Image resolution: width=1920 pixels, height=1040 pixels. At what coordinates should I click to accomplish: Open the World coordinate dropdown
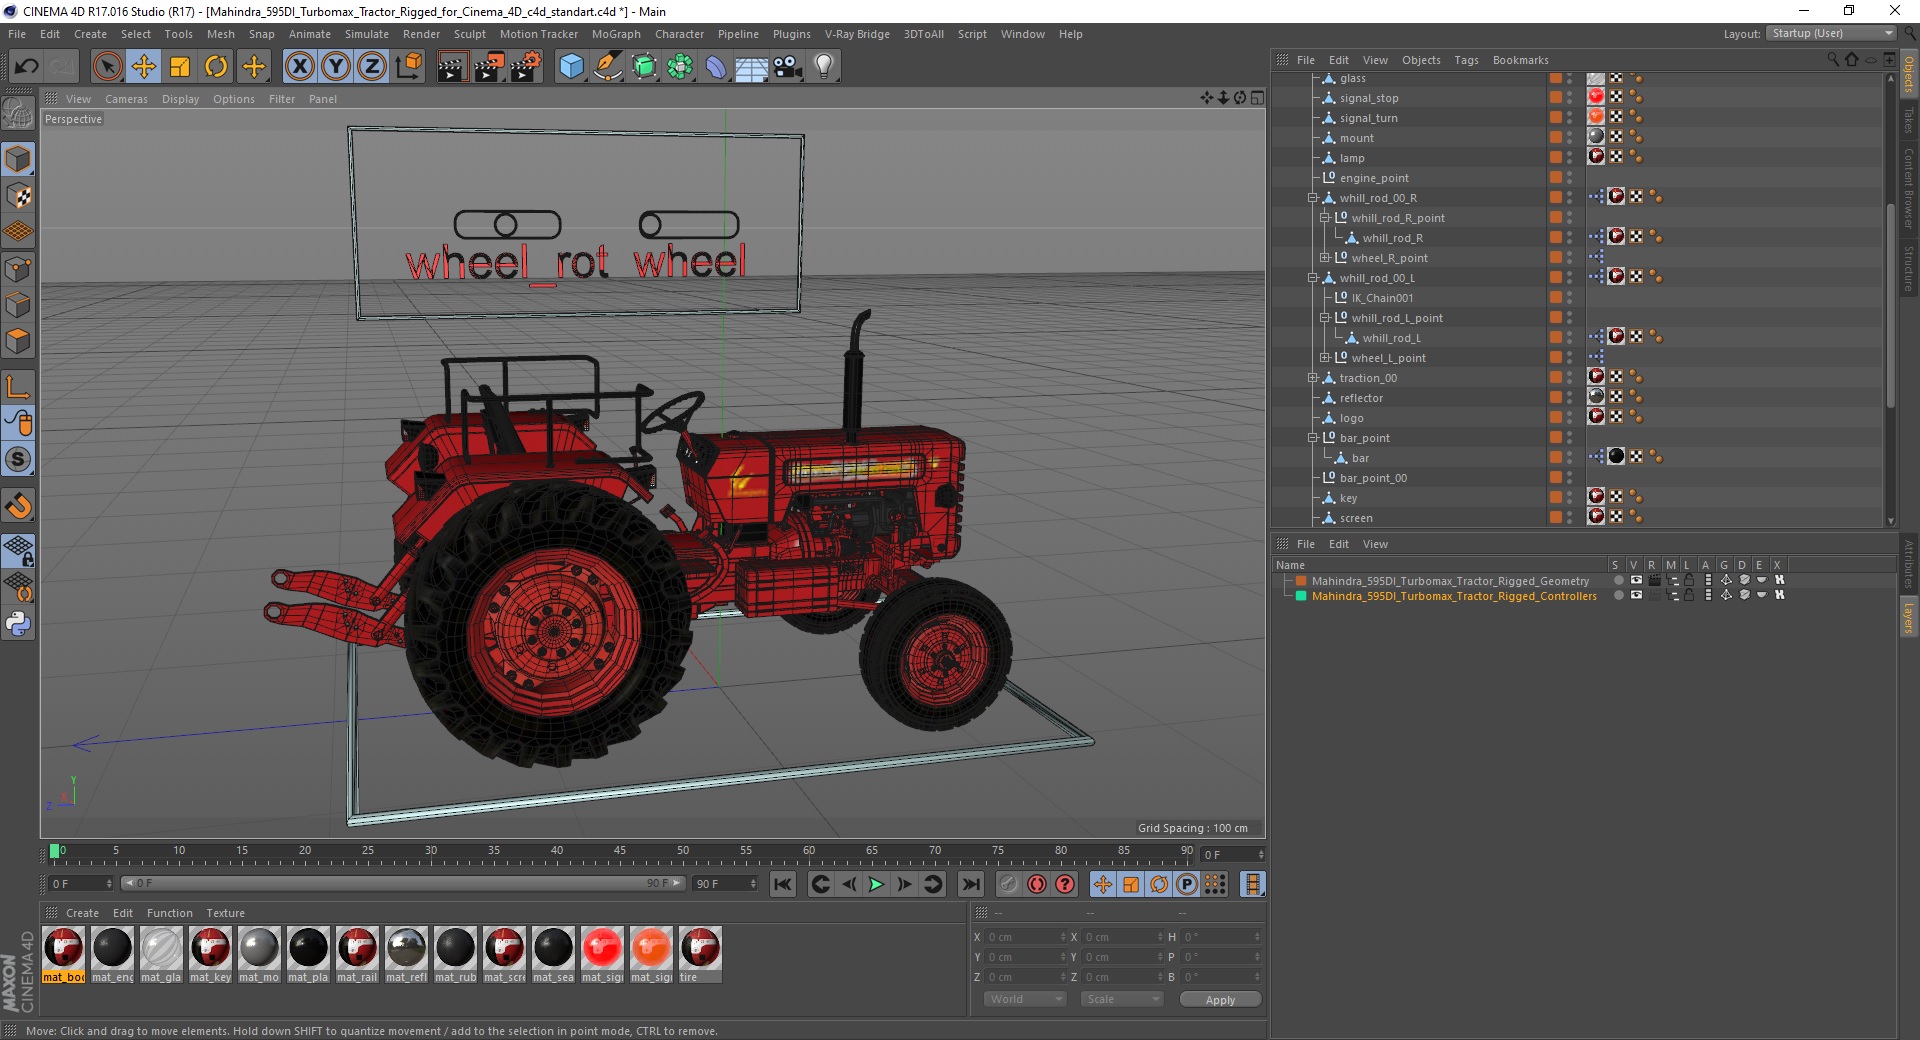(x=1025, y=999)
